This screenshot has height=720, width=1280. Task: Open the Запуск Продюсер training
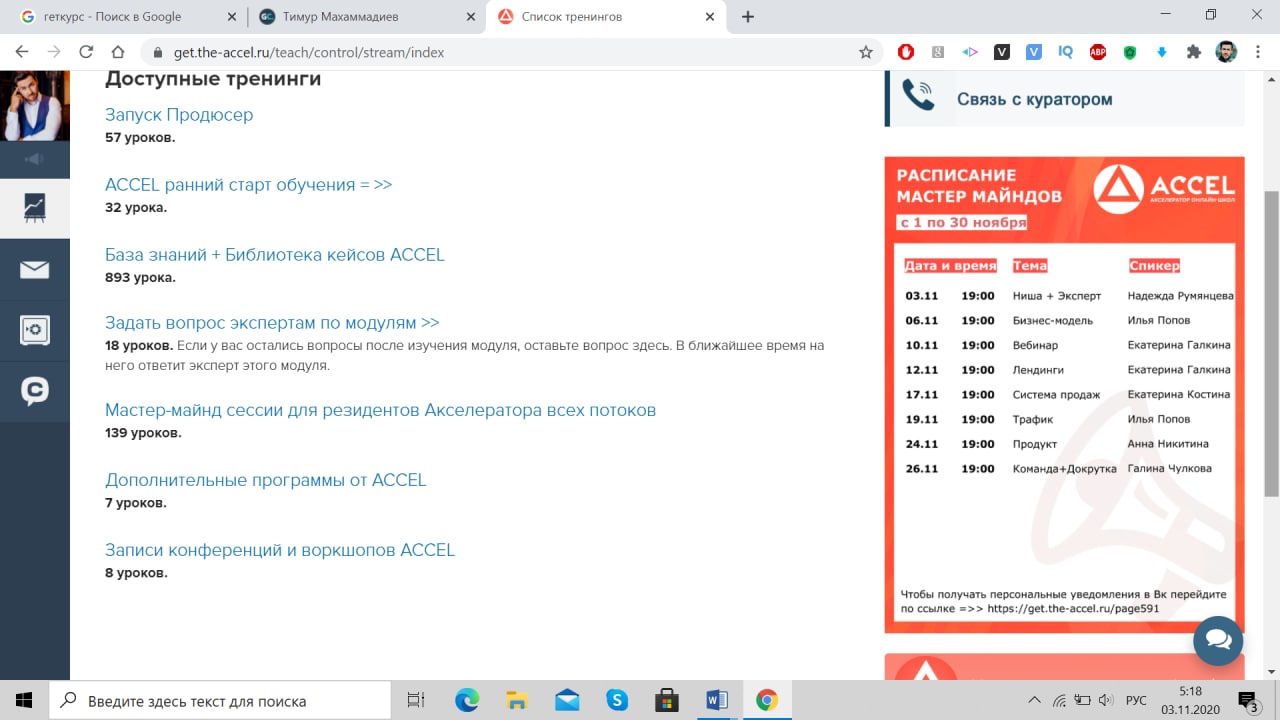[x=179, y=115]
